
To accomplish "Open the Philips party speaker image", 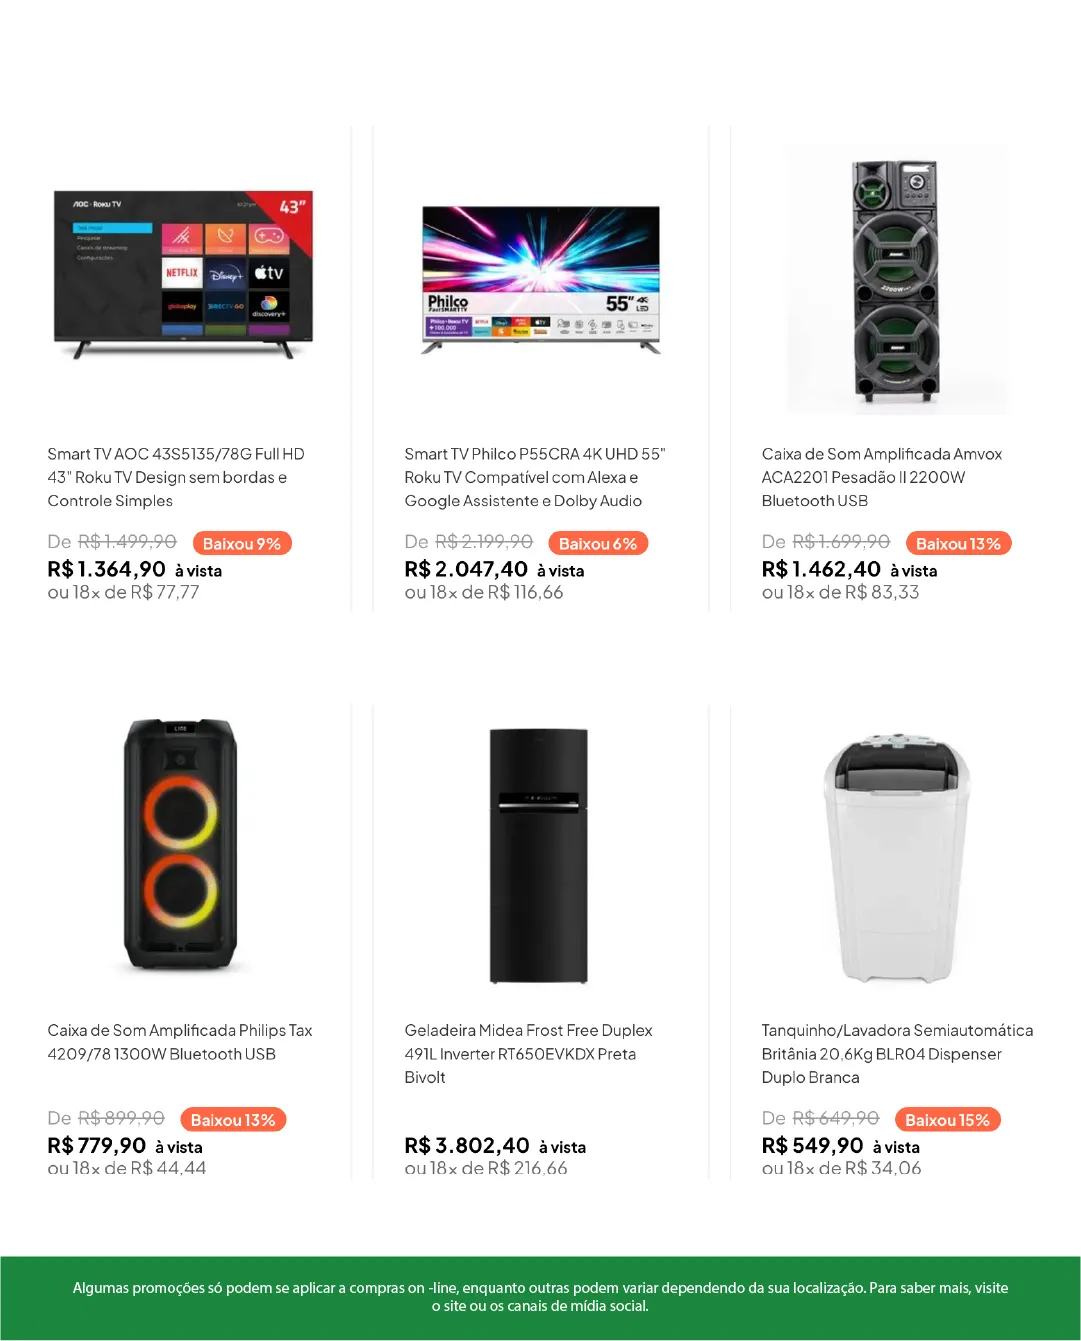I will pyautogui.click(x=181, y=845).
